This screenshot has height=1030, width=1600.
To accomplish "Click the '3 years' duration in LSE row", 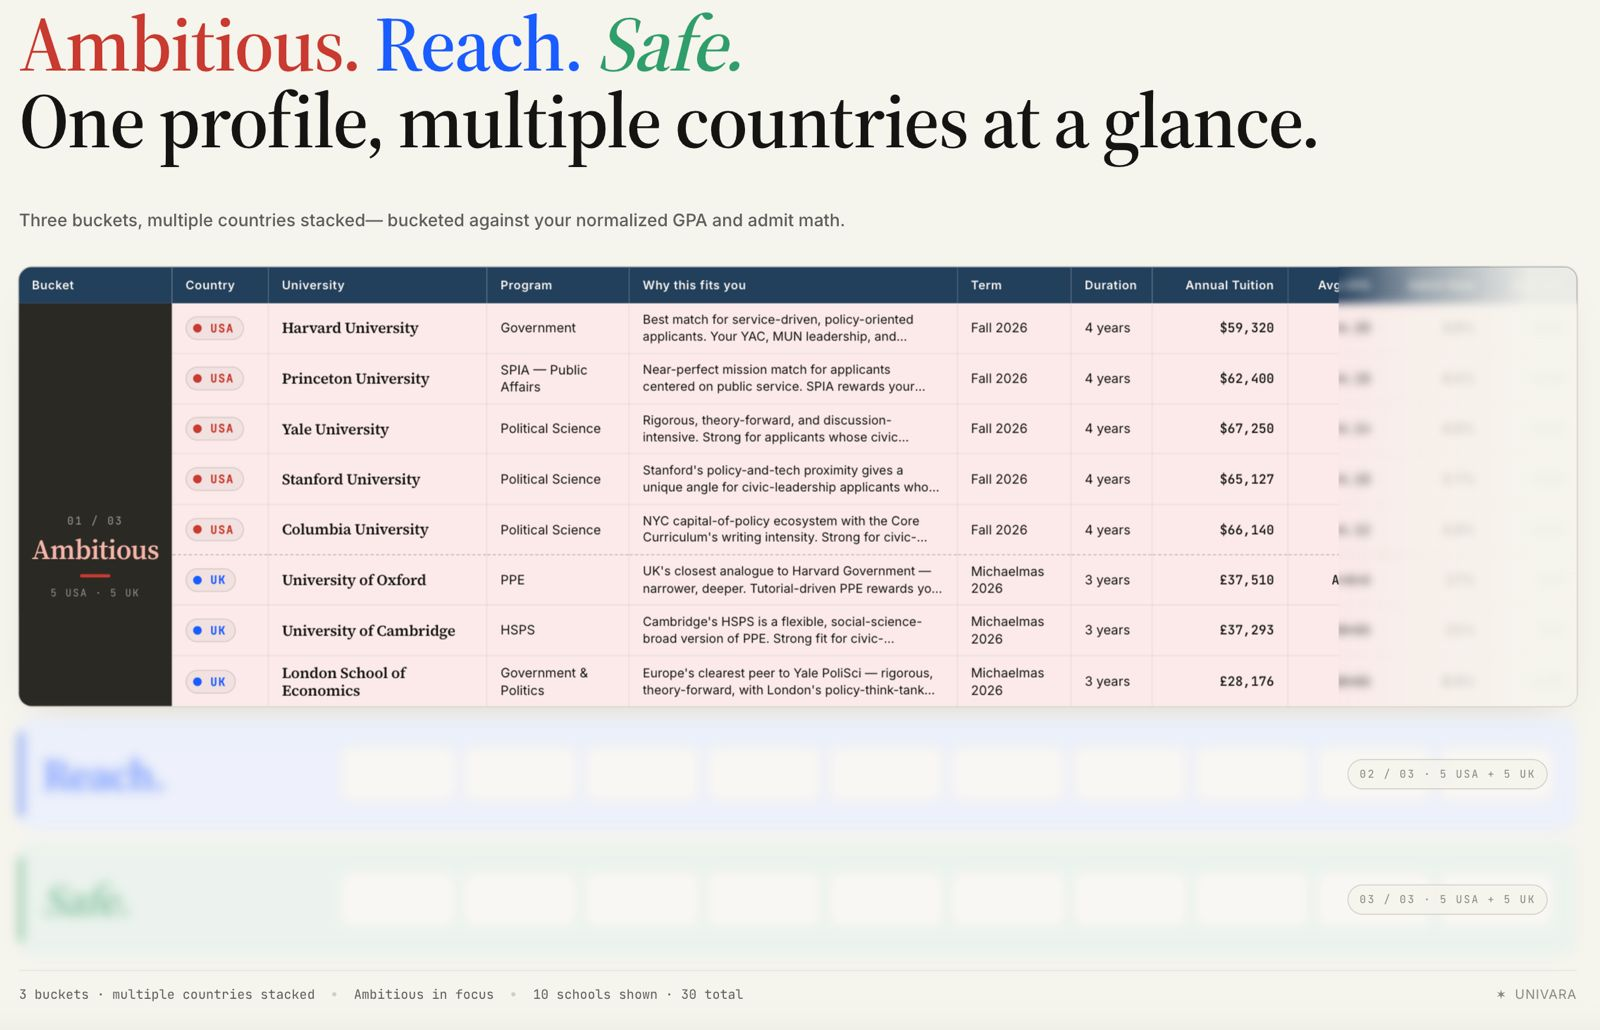I will (1107, 681).
